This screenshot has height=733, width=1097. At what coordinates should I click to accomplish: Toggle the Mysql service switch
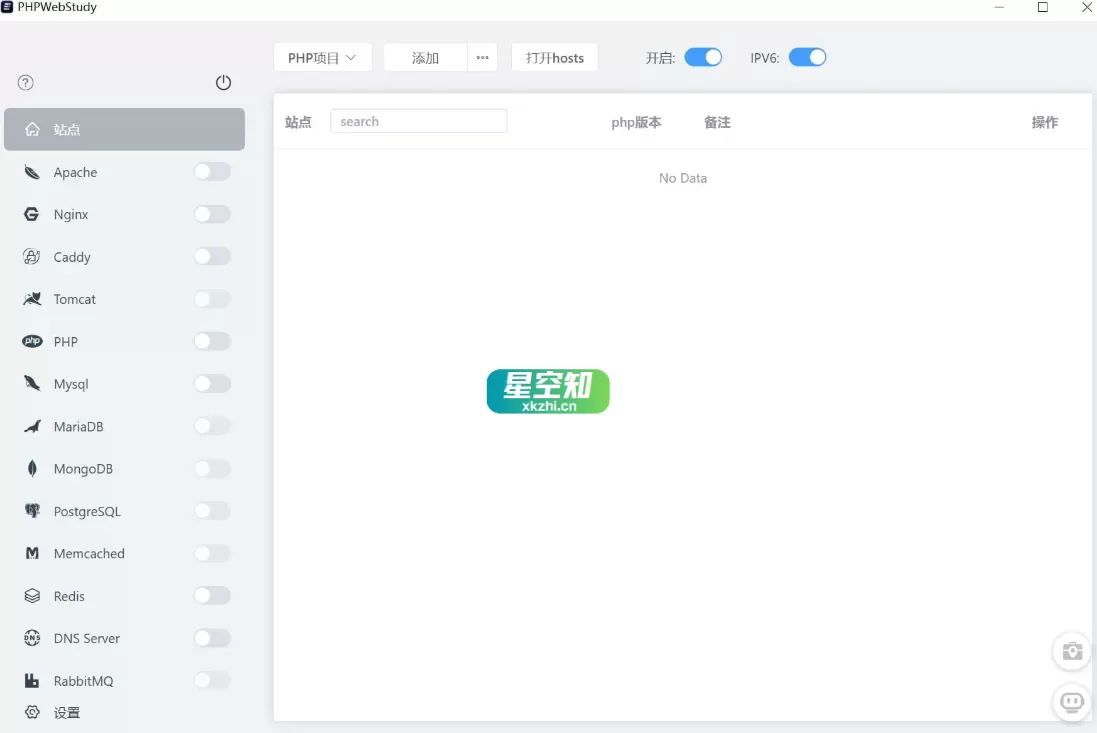point(212,383)
